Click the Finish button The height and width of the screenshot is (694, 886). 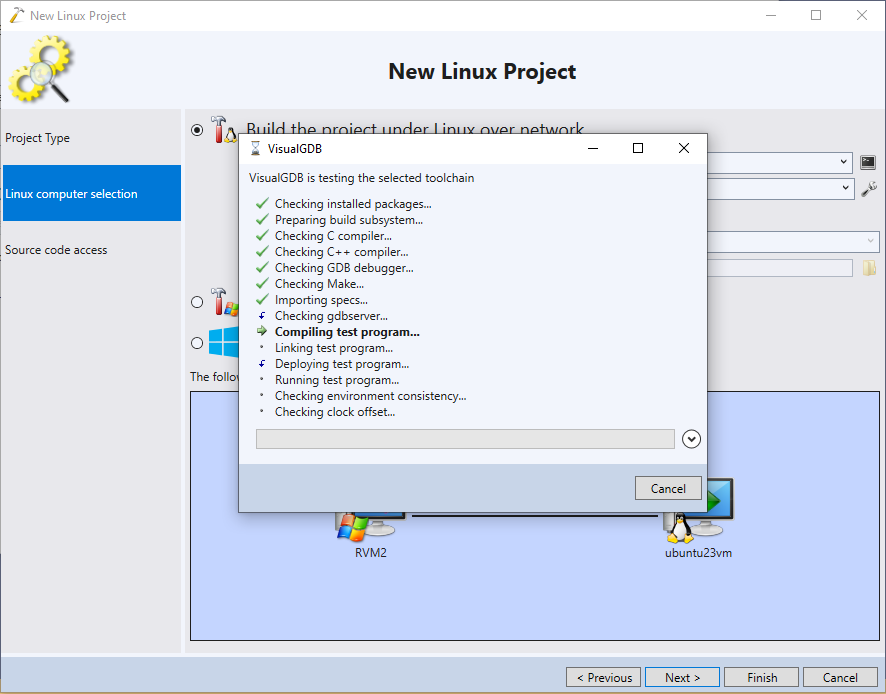[762, 677]
